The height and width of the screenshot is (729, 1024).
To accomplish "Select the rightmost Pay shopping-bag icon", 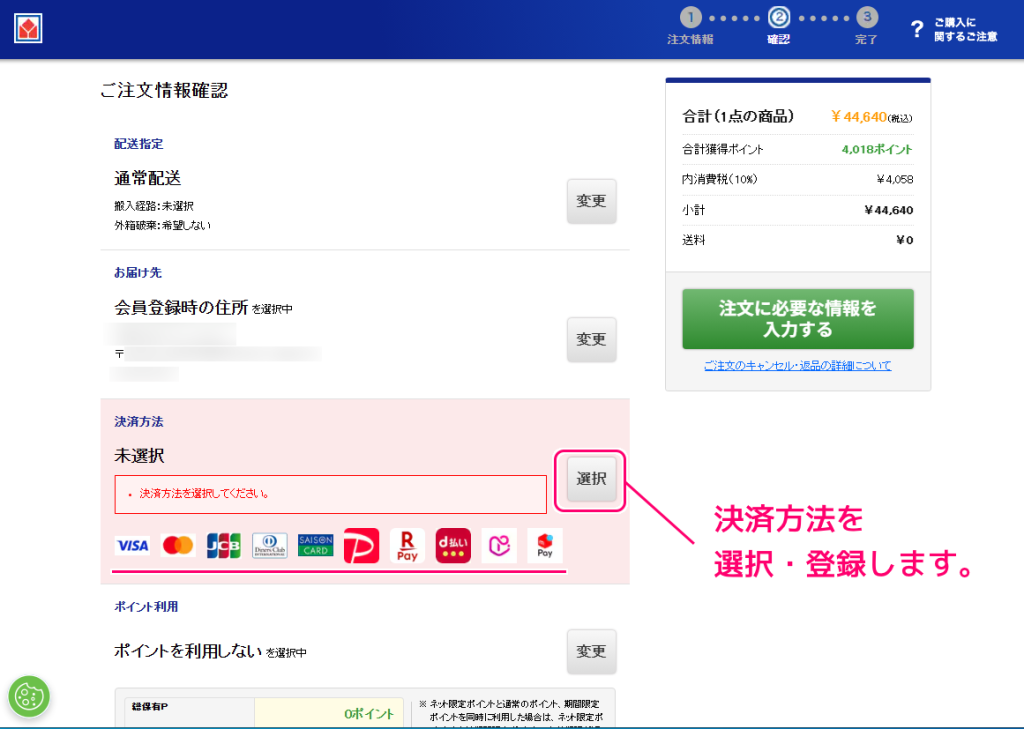I will point(544,544).
